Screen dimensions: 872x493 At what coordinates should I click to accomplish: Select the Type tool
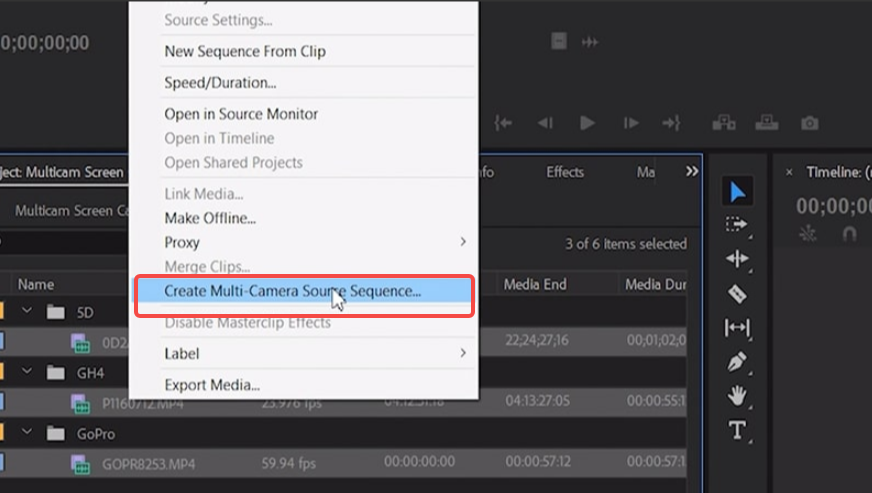click(x=737, y=431)
